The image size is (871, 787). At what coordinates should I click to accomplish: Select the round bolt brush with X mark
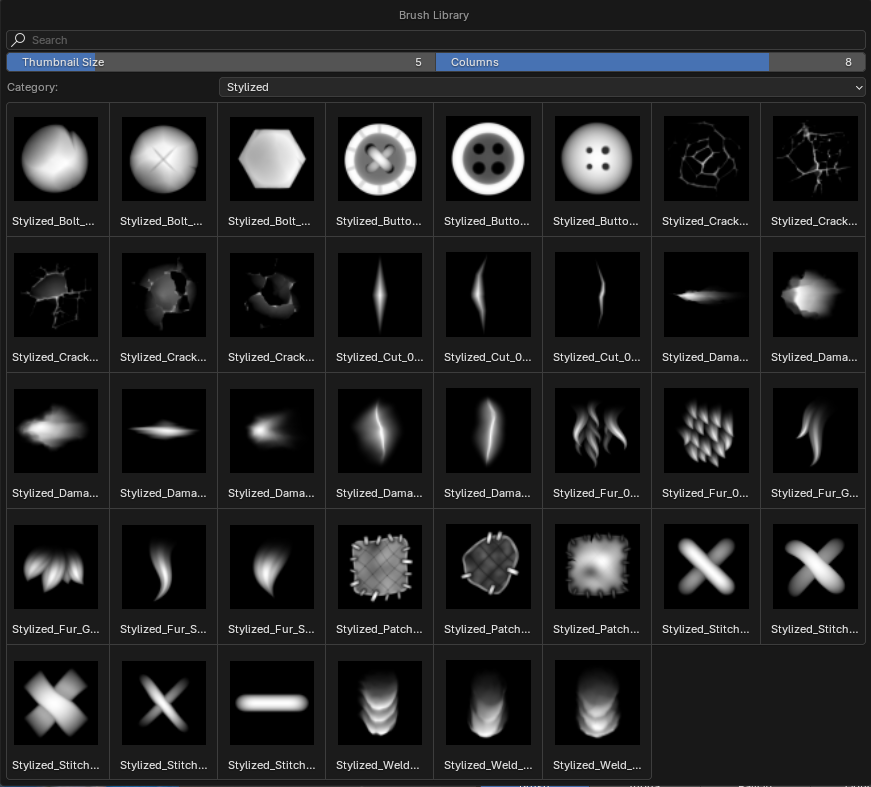pyautogui.click(x=164, y=158)
